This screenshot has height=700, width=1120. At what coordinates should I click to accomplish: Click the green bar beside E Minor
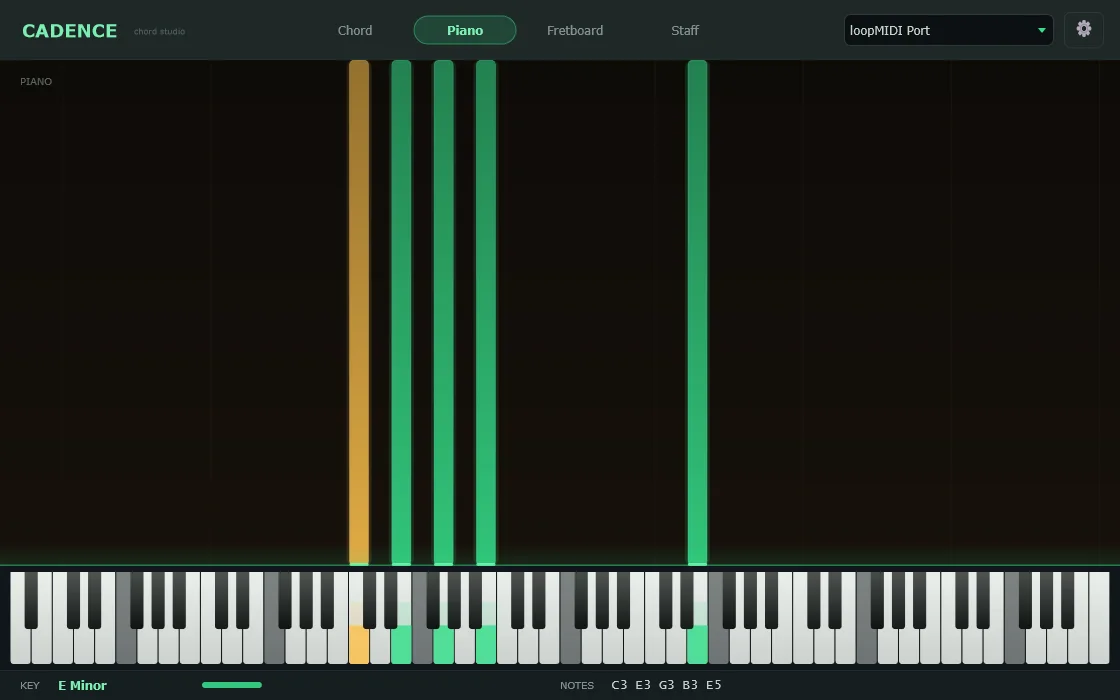coord(231,685)
